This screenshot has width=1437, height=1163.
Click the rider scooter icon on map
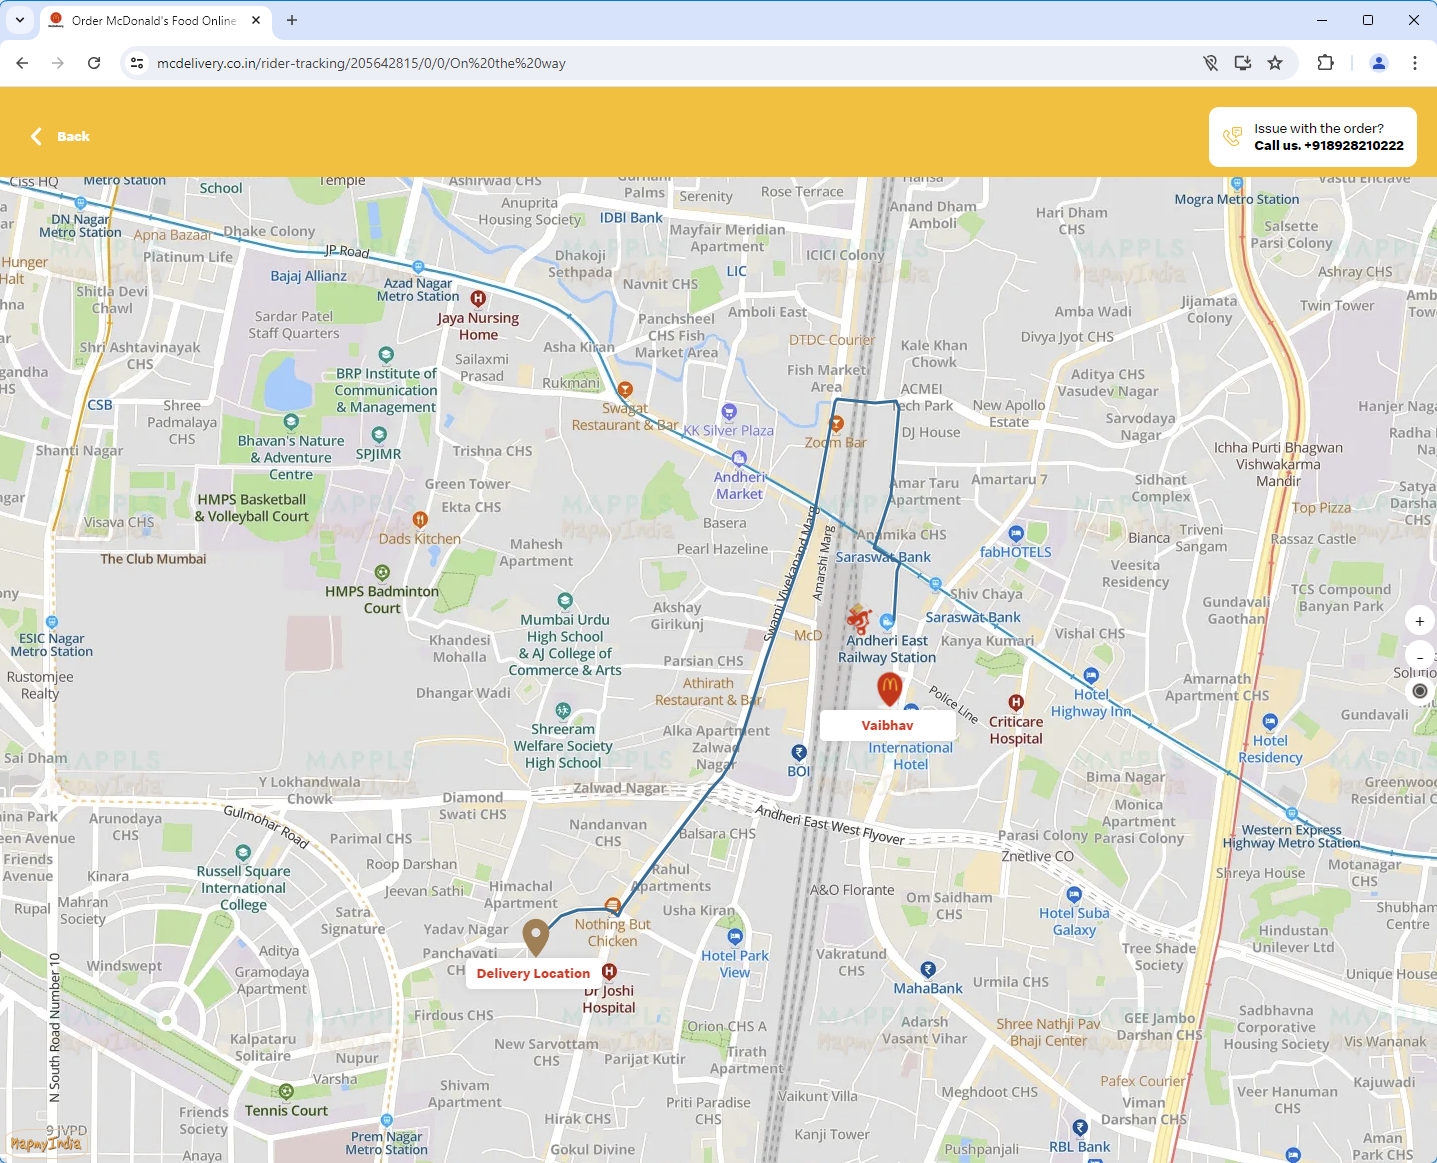coord(858,620)
